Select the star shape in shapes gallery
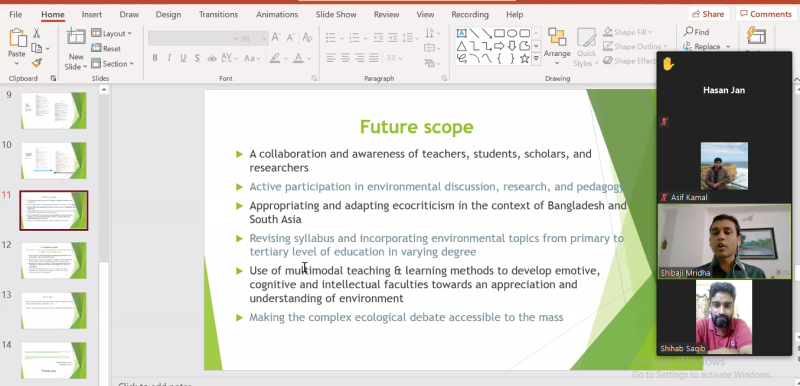 click(524, 59)
